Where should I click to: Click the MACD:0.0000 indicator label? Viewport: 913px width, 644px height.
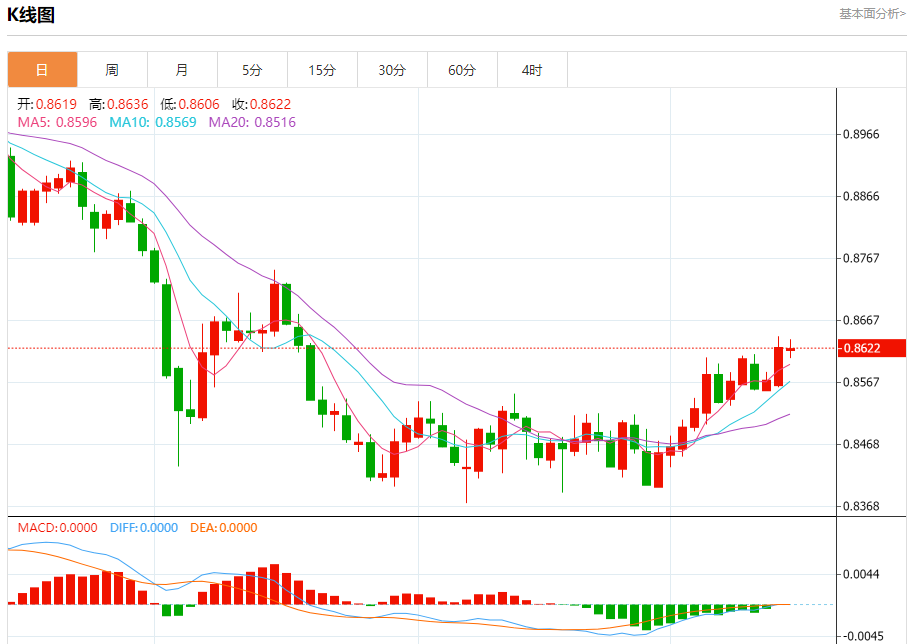pos(57,528)
